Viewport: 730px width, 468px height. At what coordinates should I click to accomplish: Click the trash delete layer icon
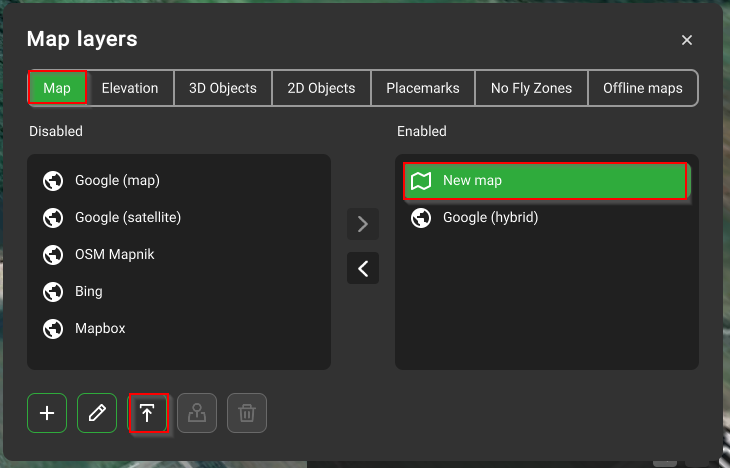tap(247, 413)
